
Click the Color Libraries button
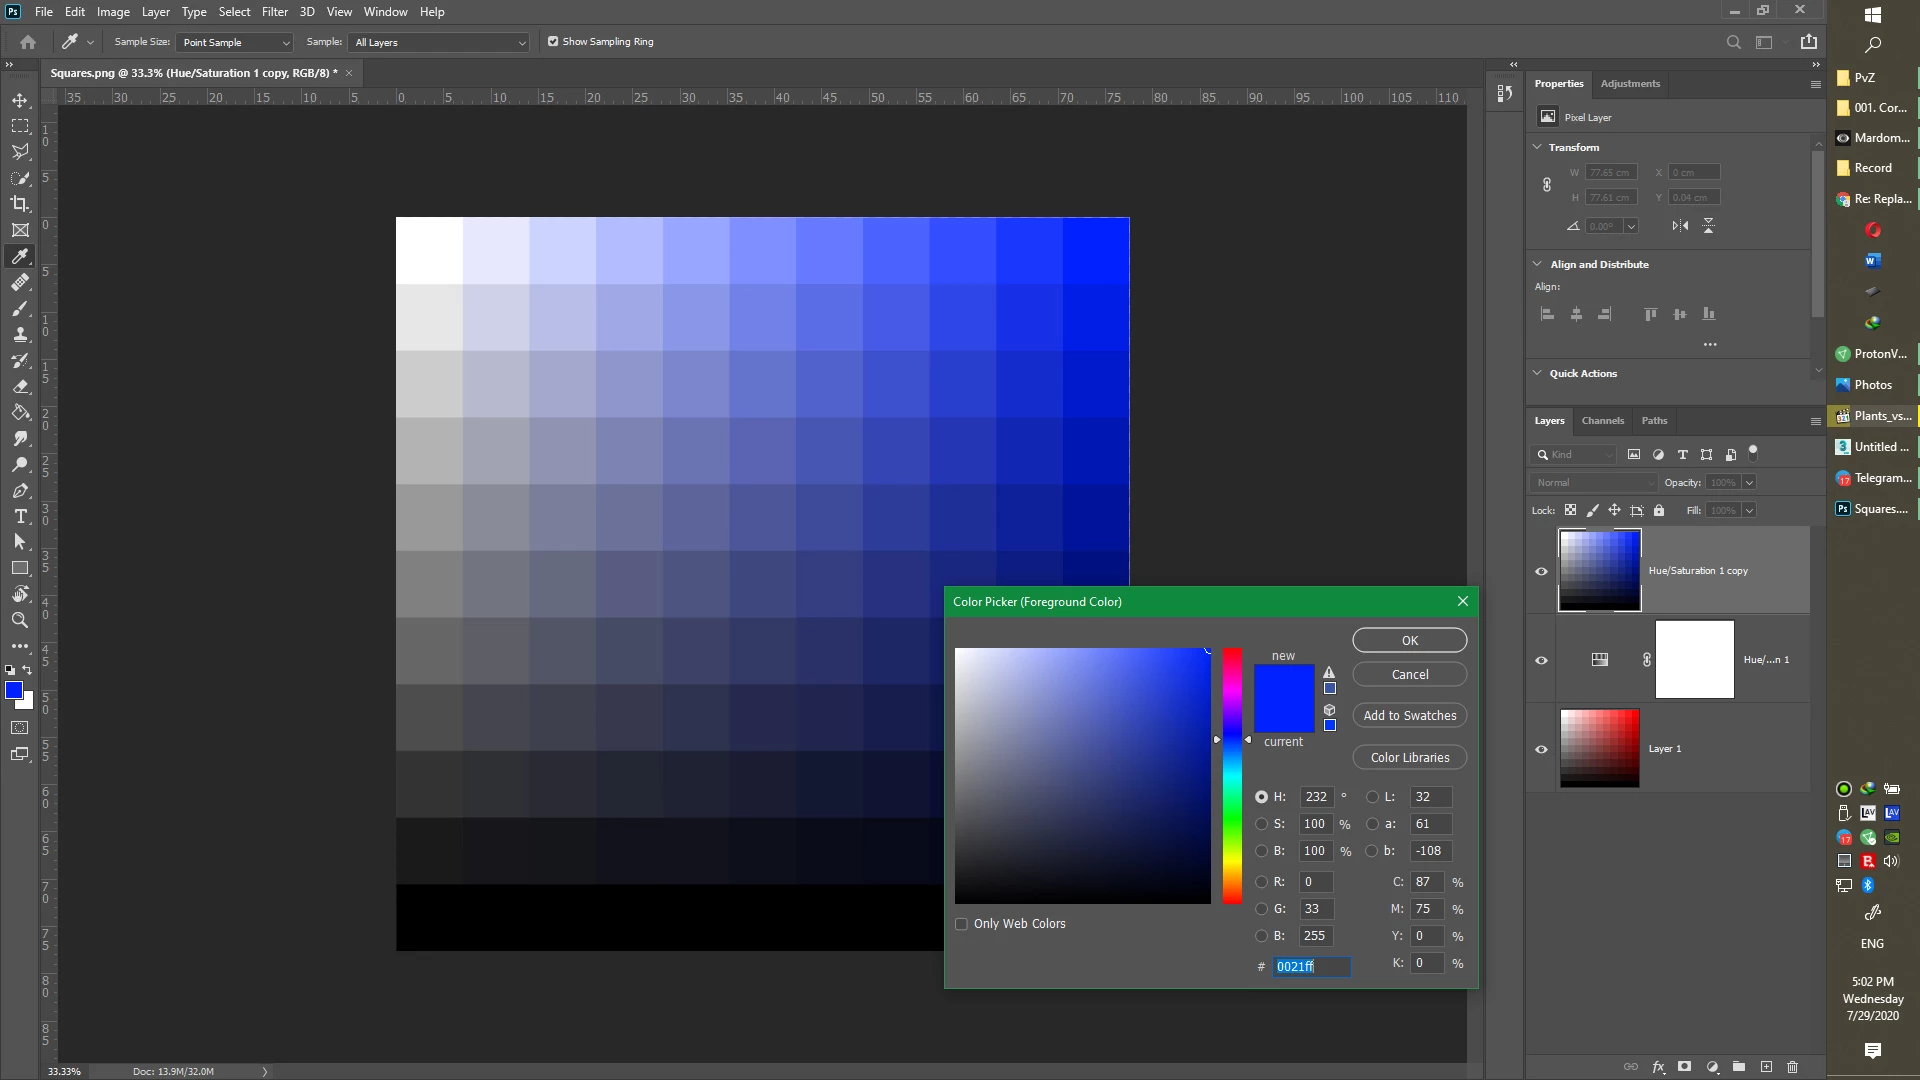point(1409,758)
